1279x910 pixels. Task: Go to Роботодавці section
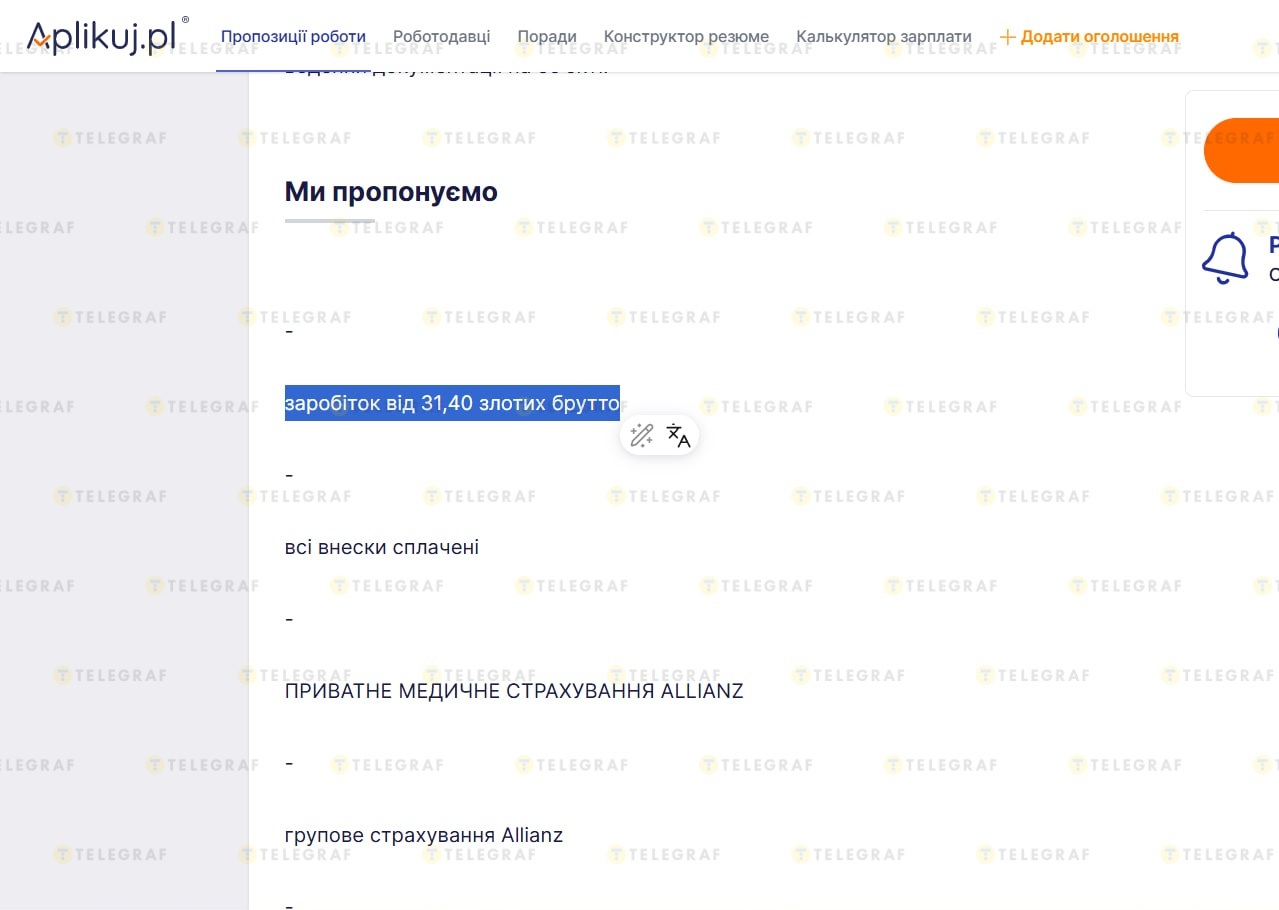click(x=442, y=37)
